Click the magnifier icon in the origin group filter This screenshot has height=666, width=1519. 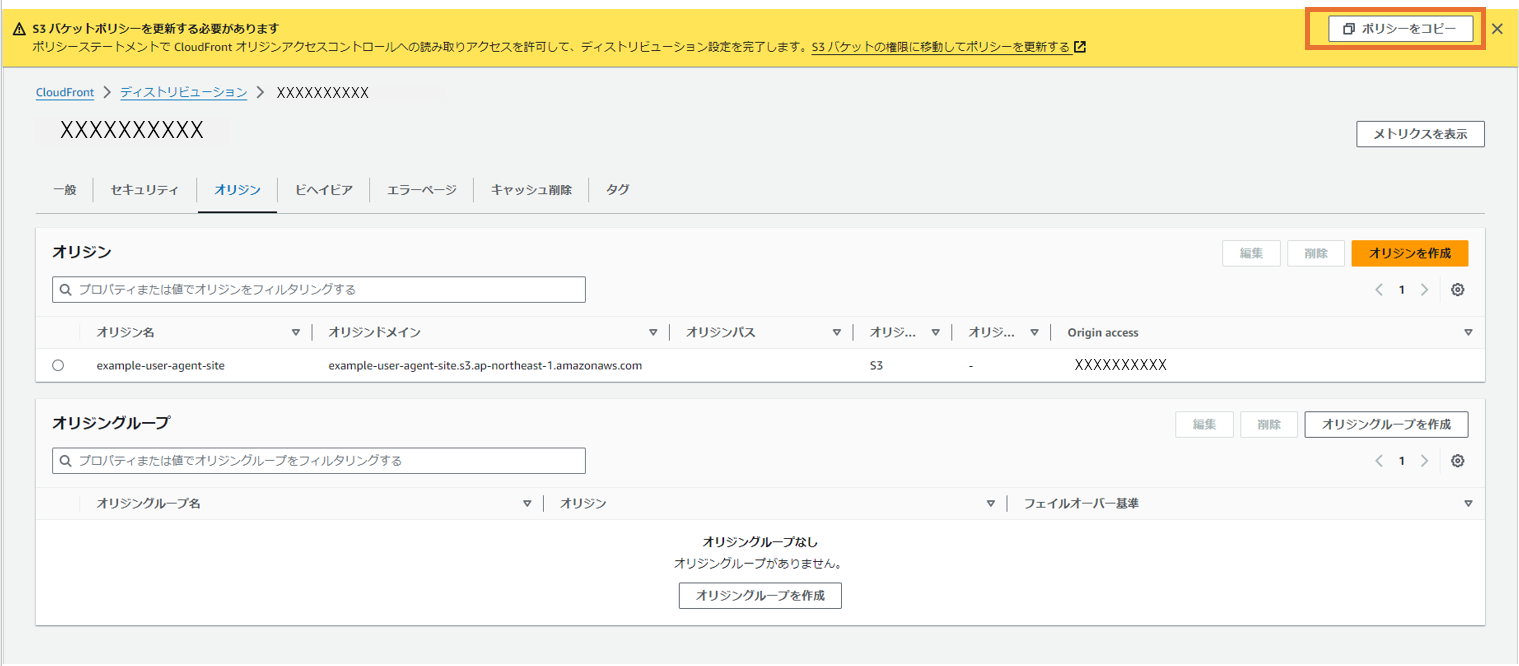coord(65,460)
